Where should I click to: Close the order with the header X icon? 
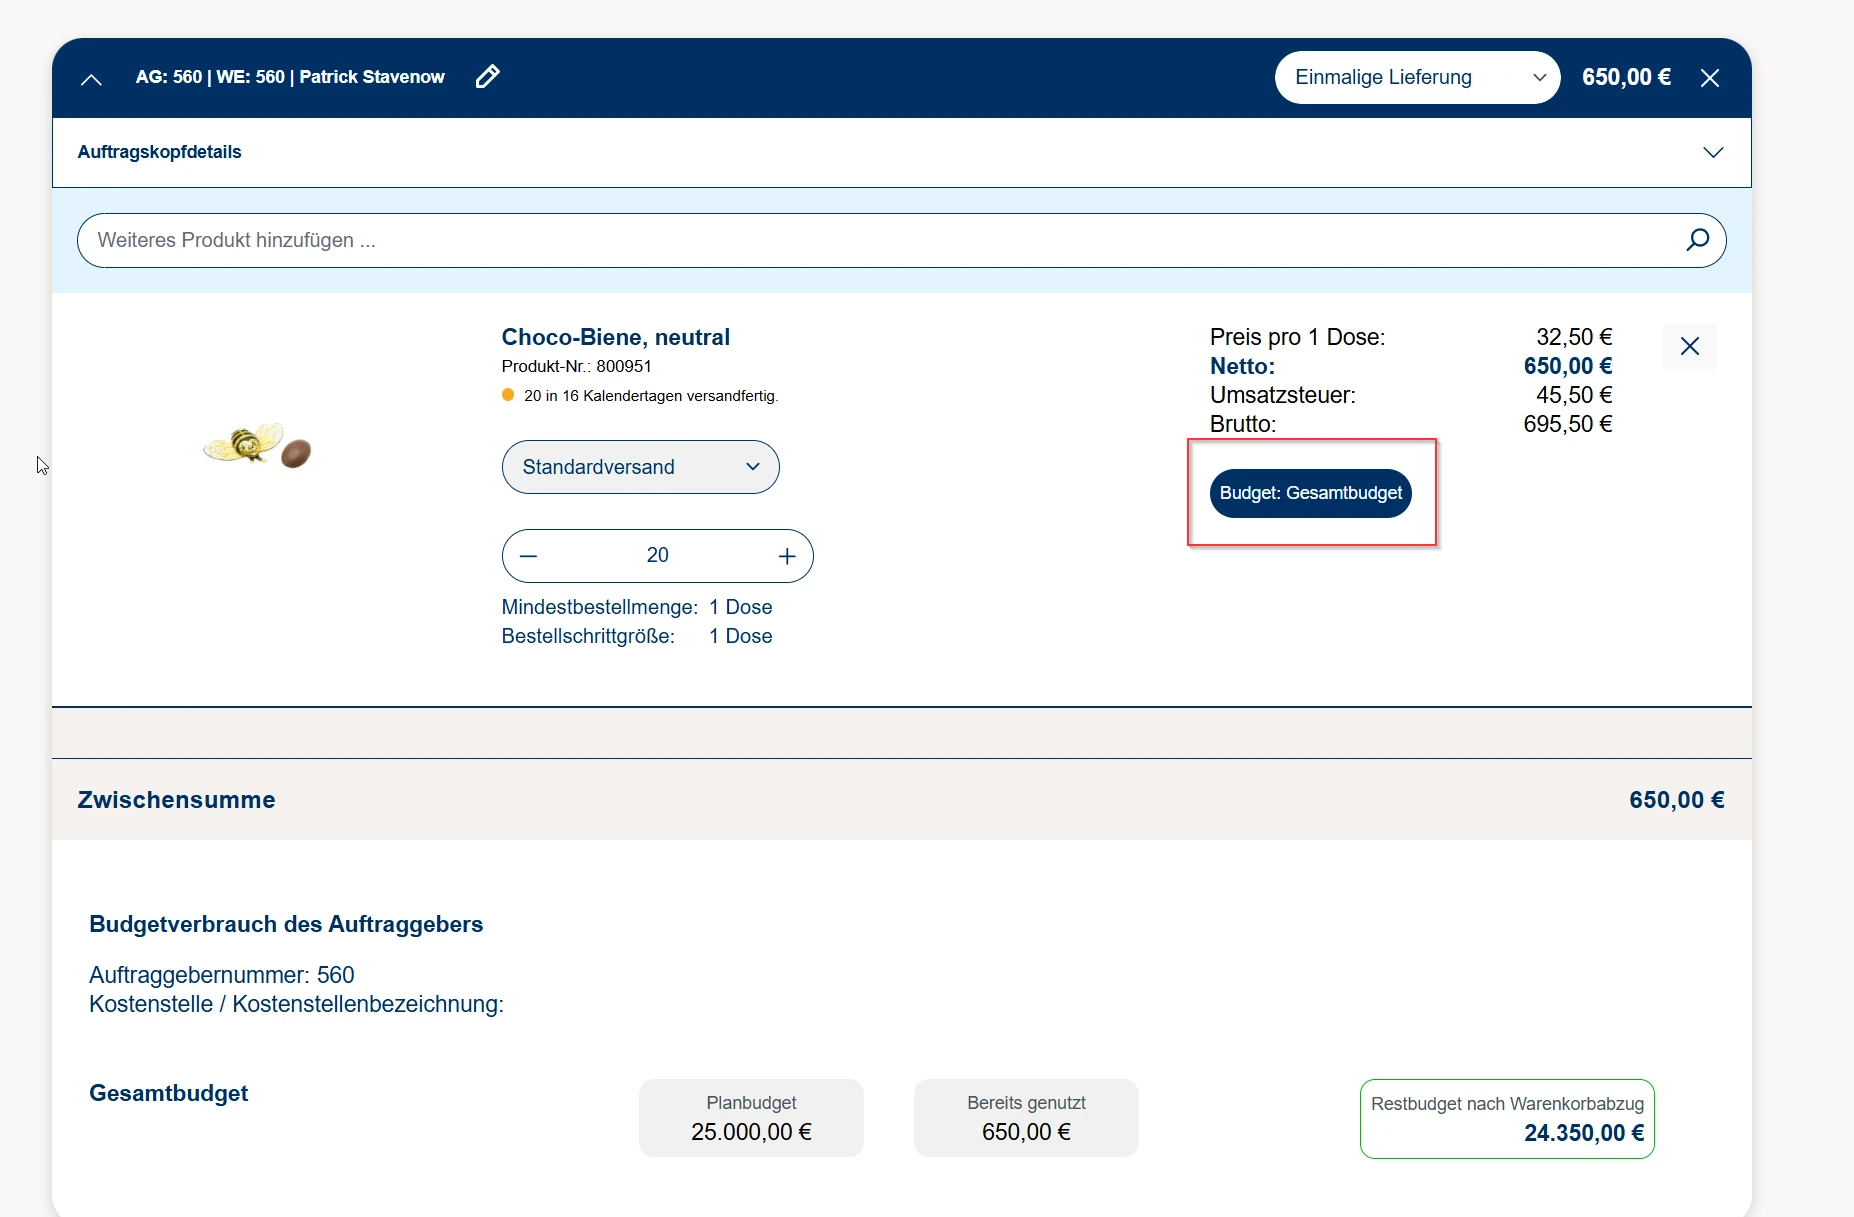click(1709, 78)
